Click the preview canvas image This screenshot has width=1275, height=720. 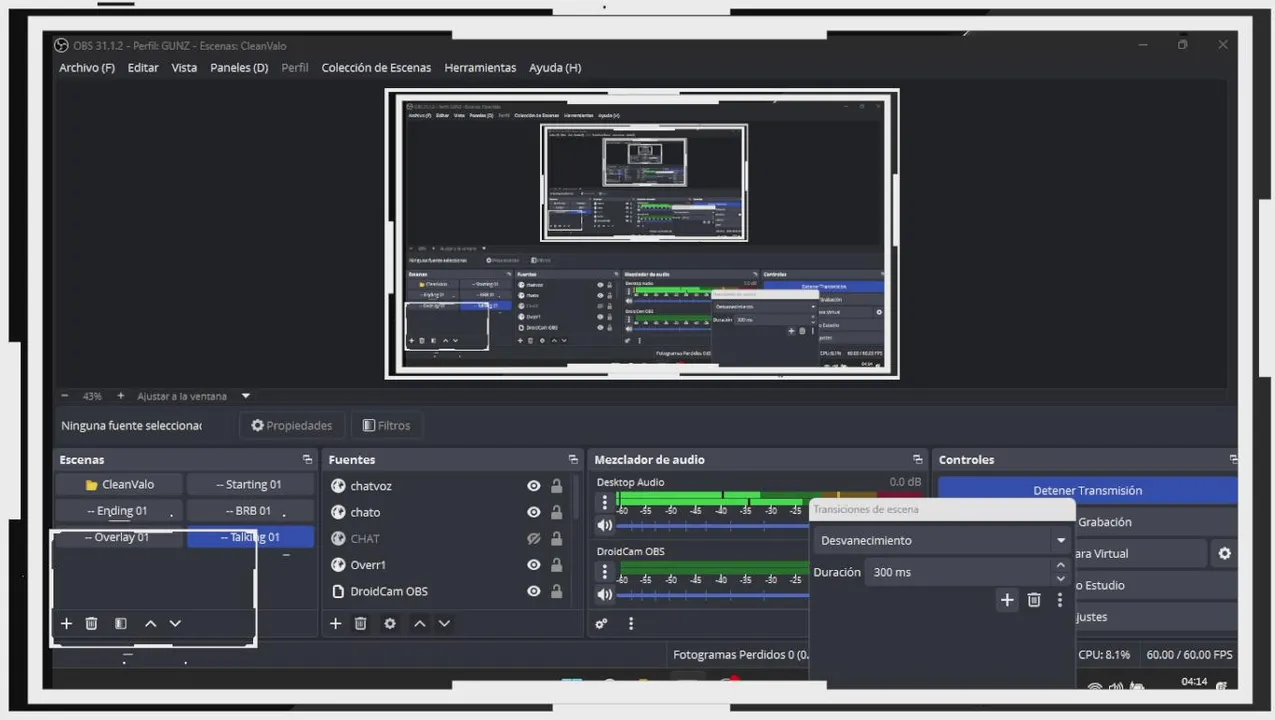(x=642, y=234)
